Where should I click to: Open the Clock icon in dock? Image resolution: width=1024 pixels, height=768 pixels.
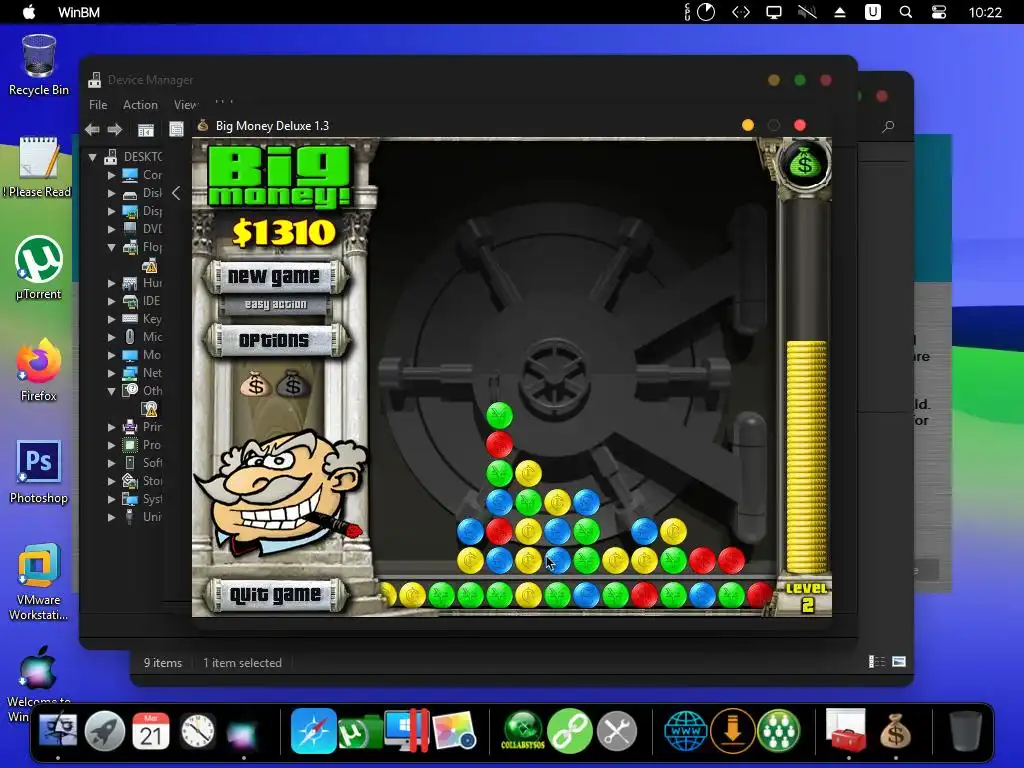tap(198, 731)
